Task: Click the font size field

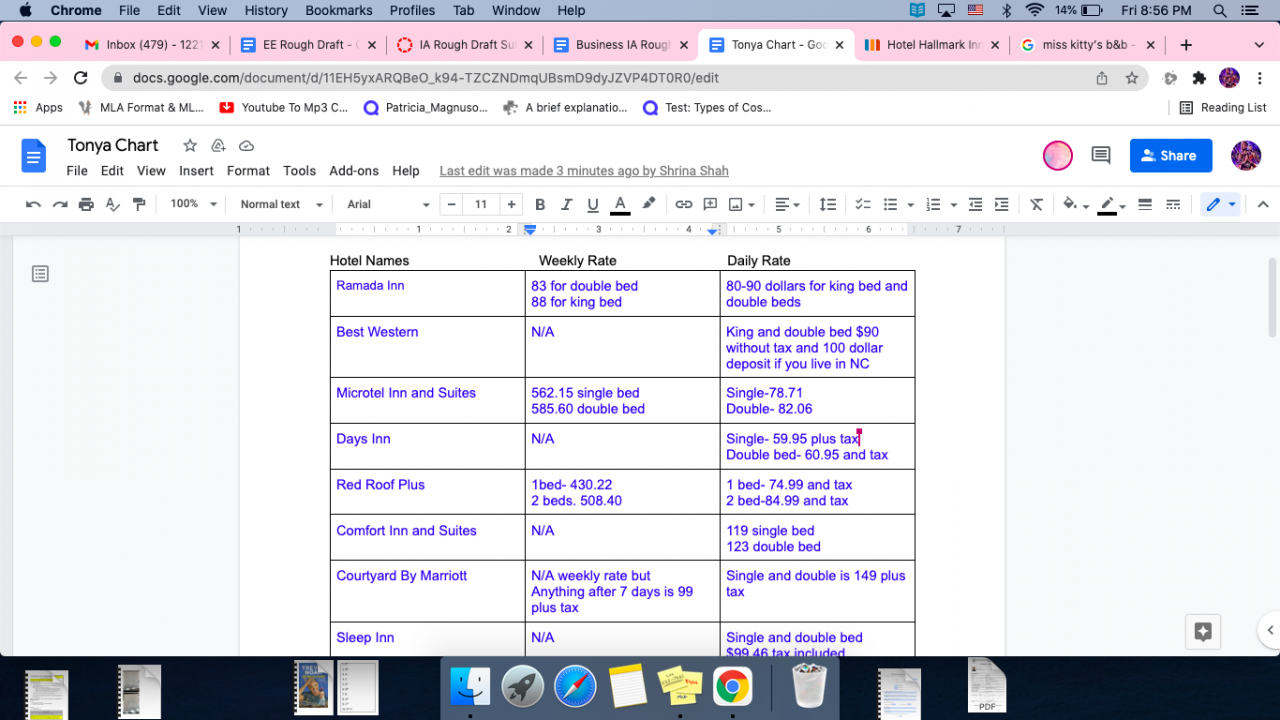Action: pyautogui.click(x=481, y=204)
